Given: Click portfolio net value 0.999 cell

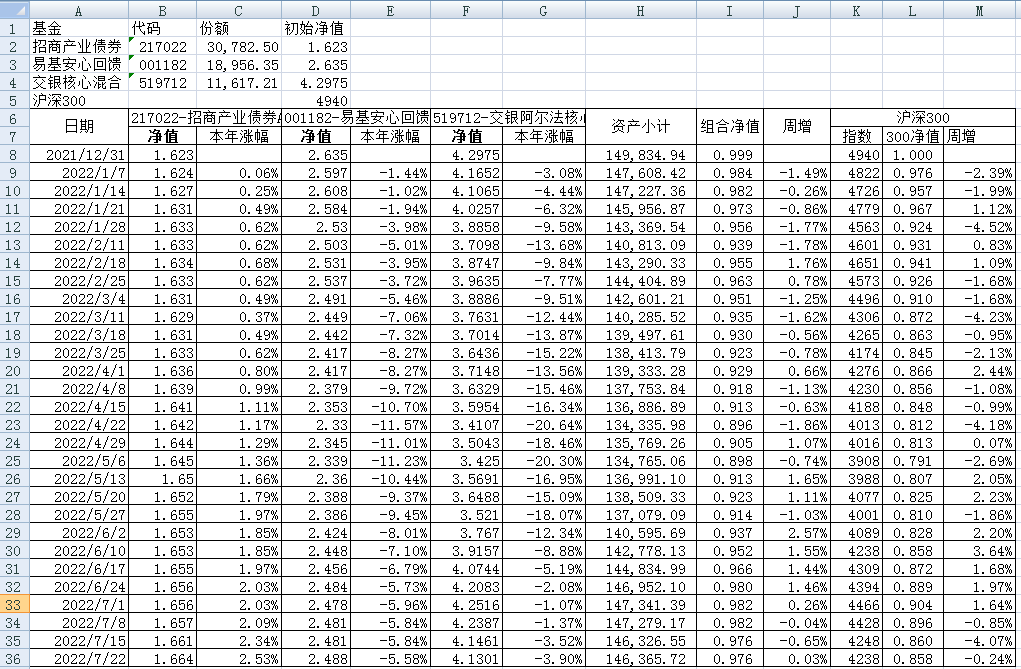Looking at the screenshot, I should 730,154.
